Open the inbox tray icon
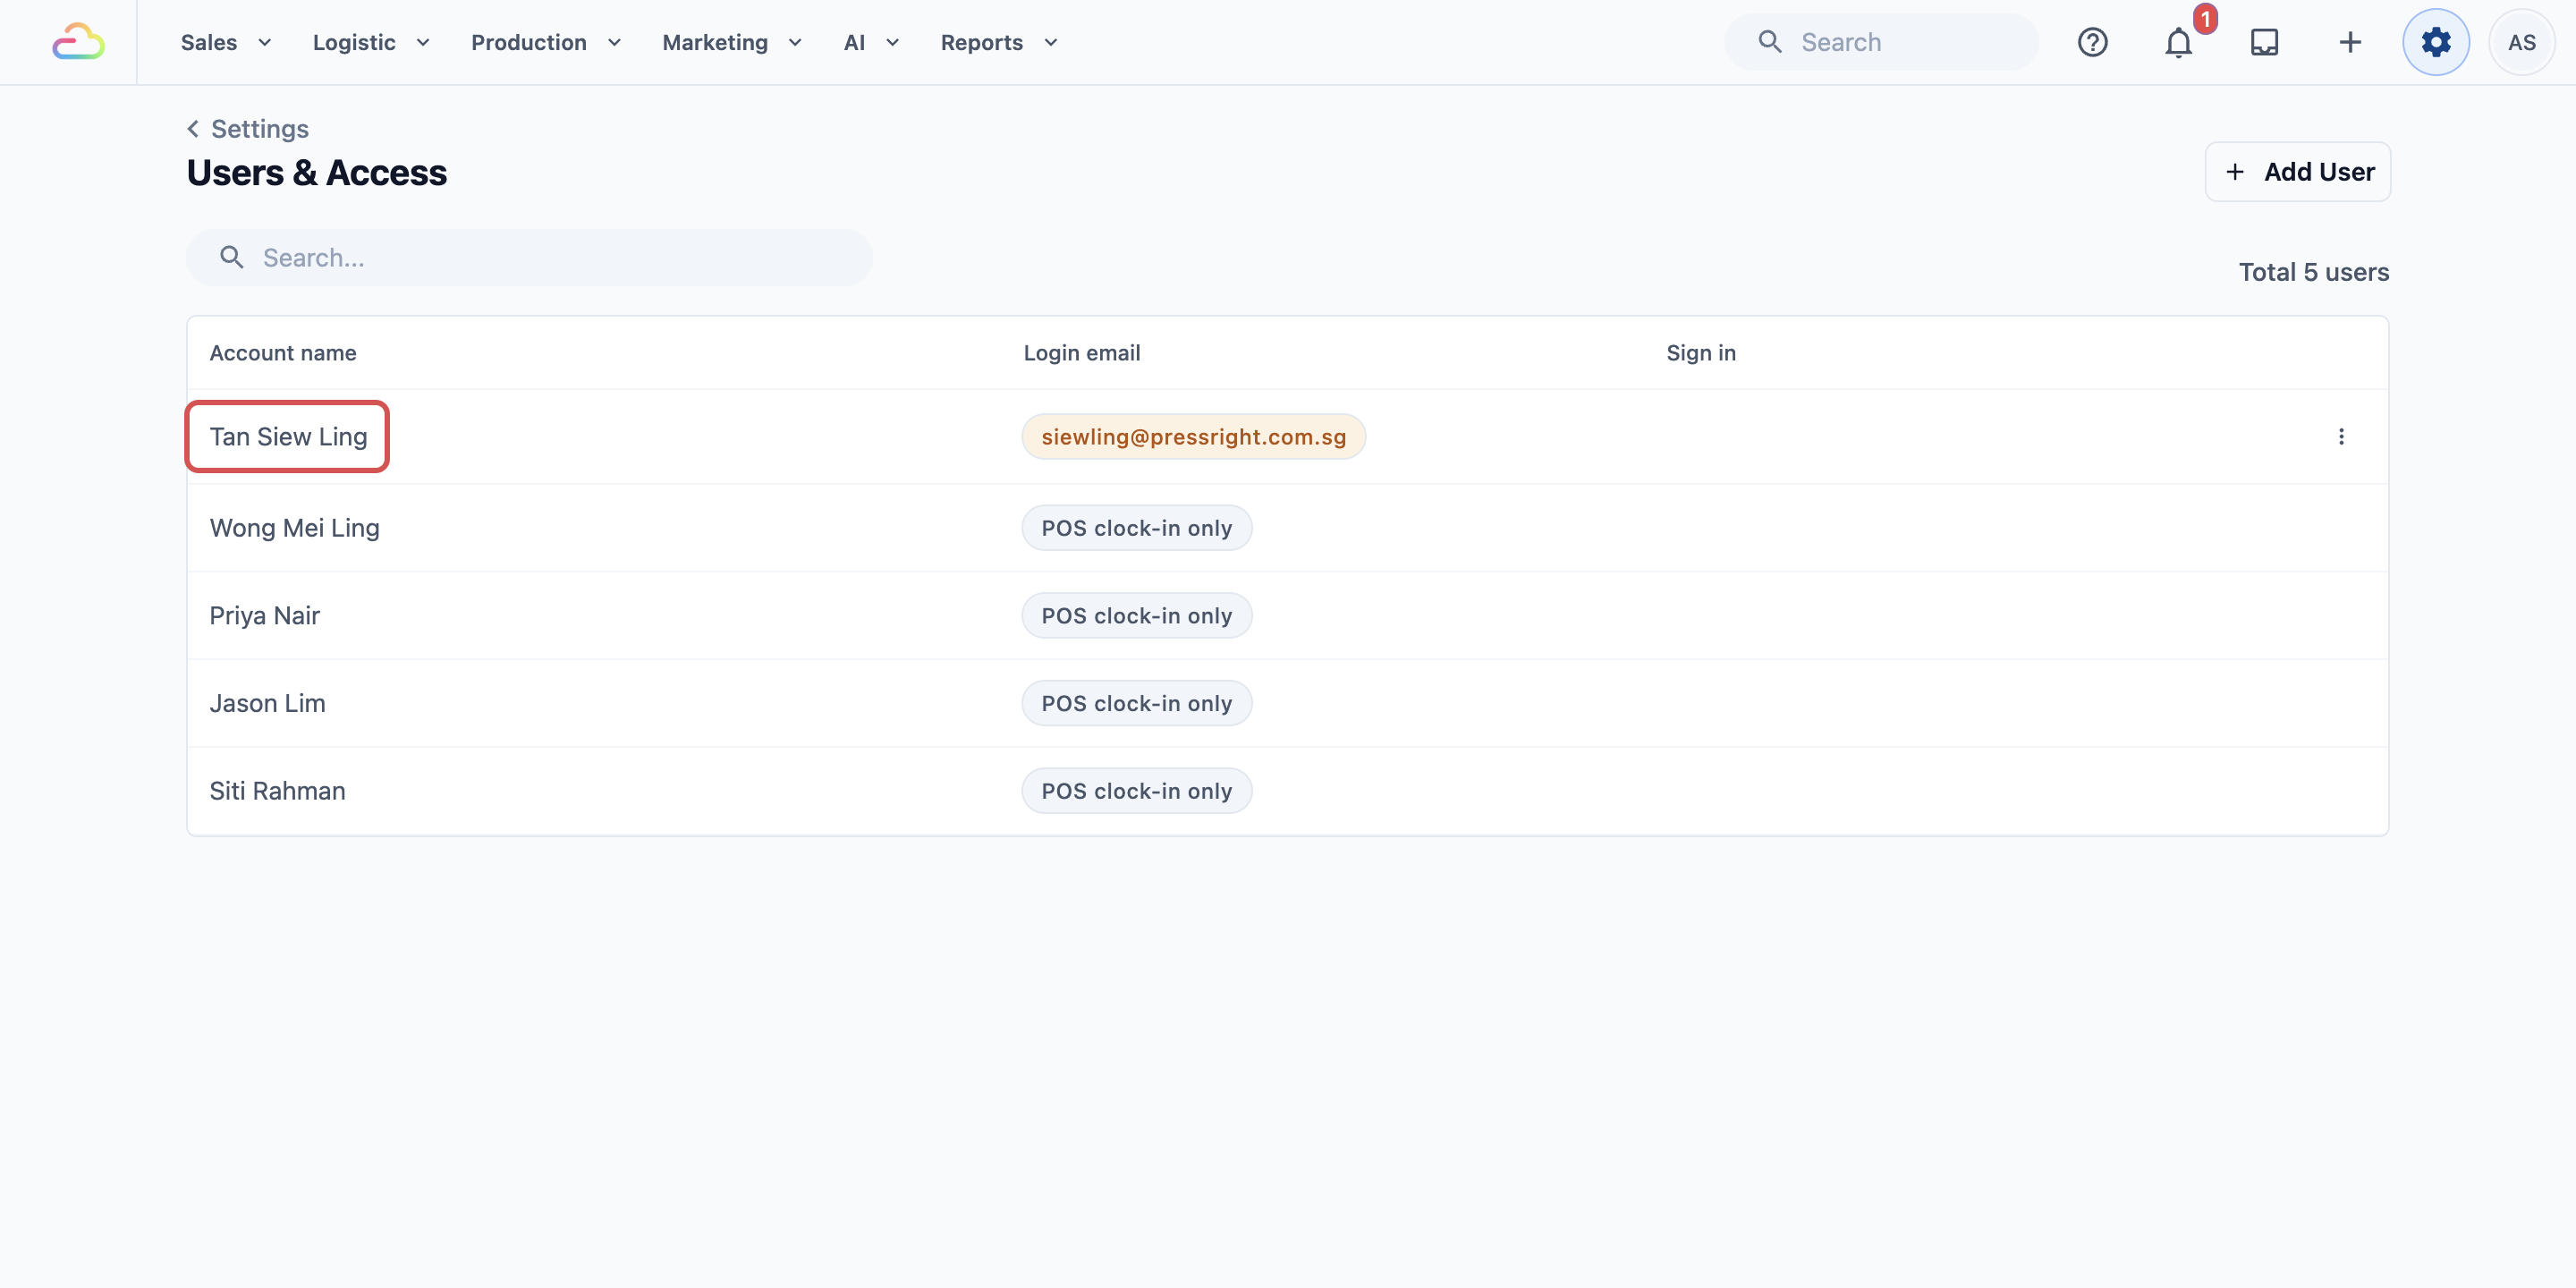 (x=2264, y=42)
